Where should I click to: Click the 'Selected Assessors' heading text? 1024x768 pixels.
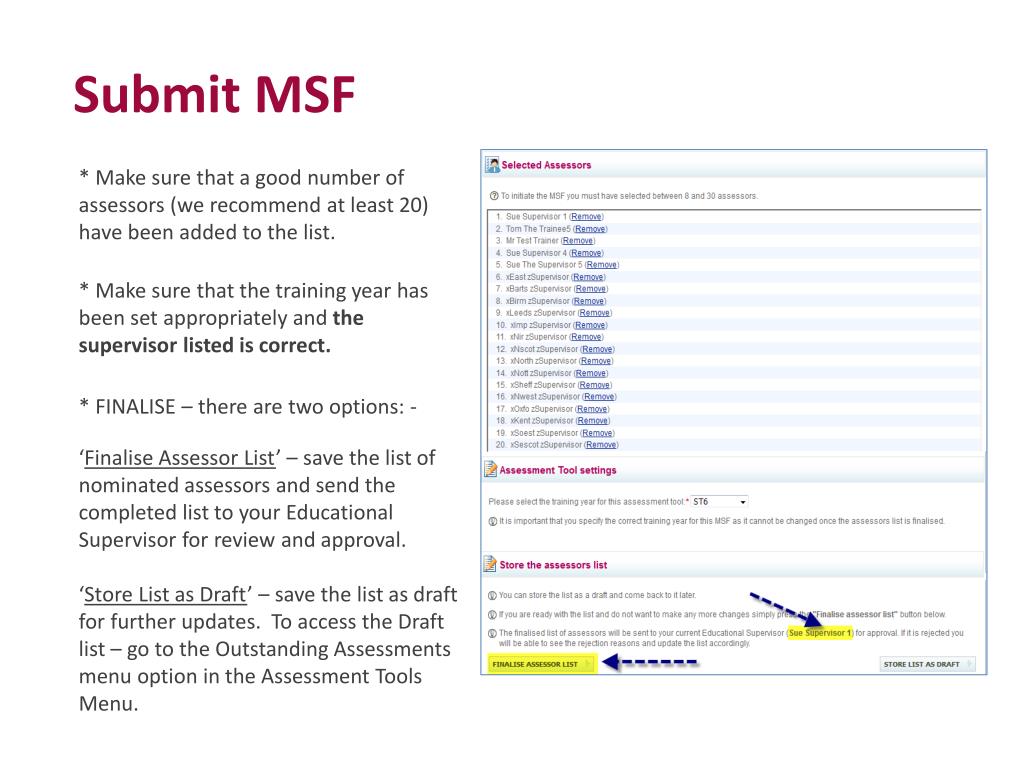click(x=546, y=165)
